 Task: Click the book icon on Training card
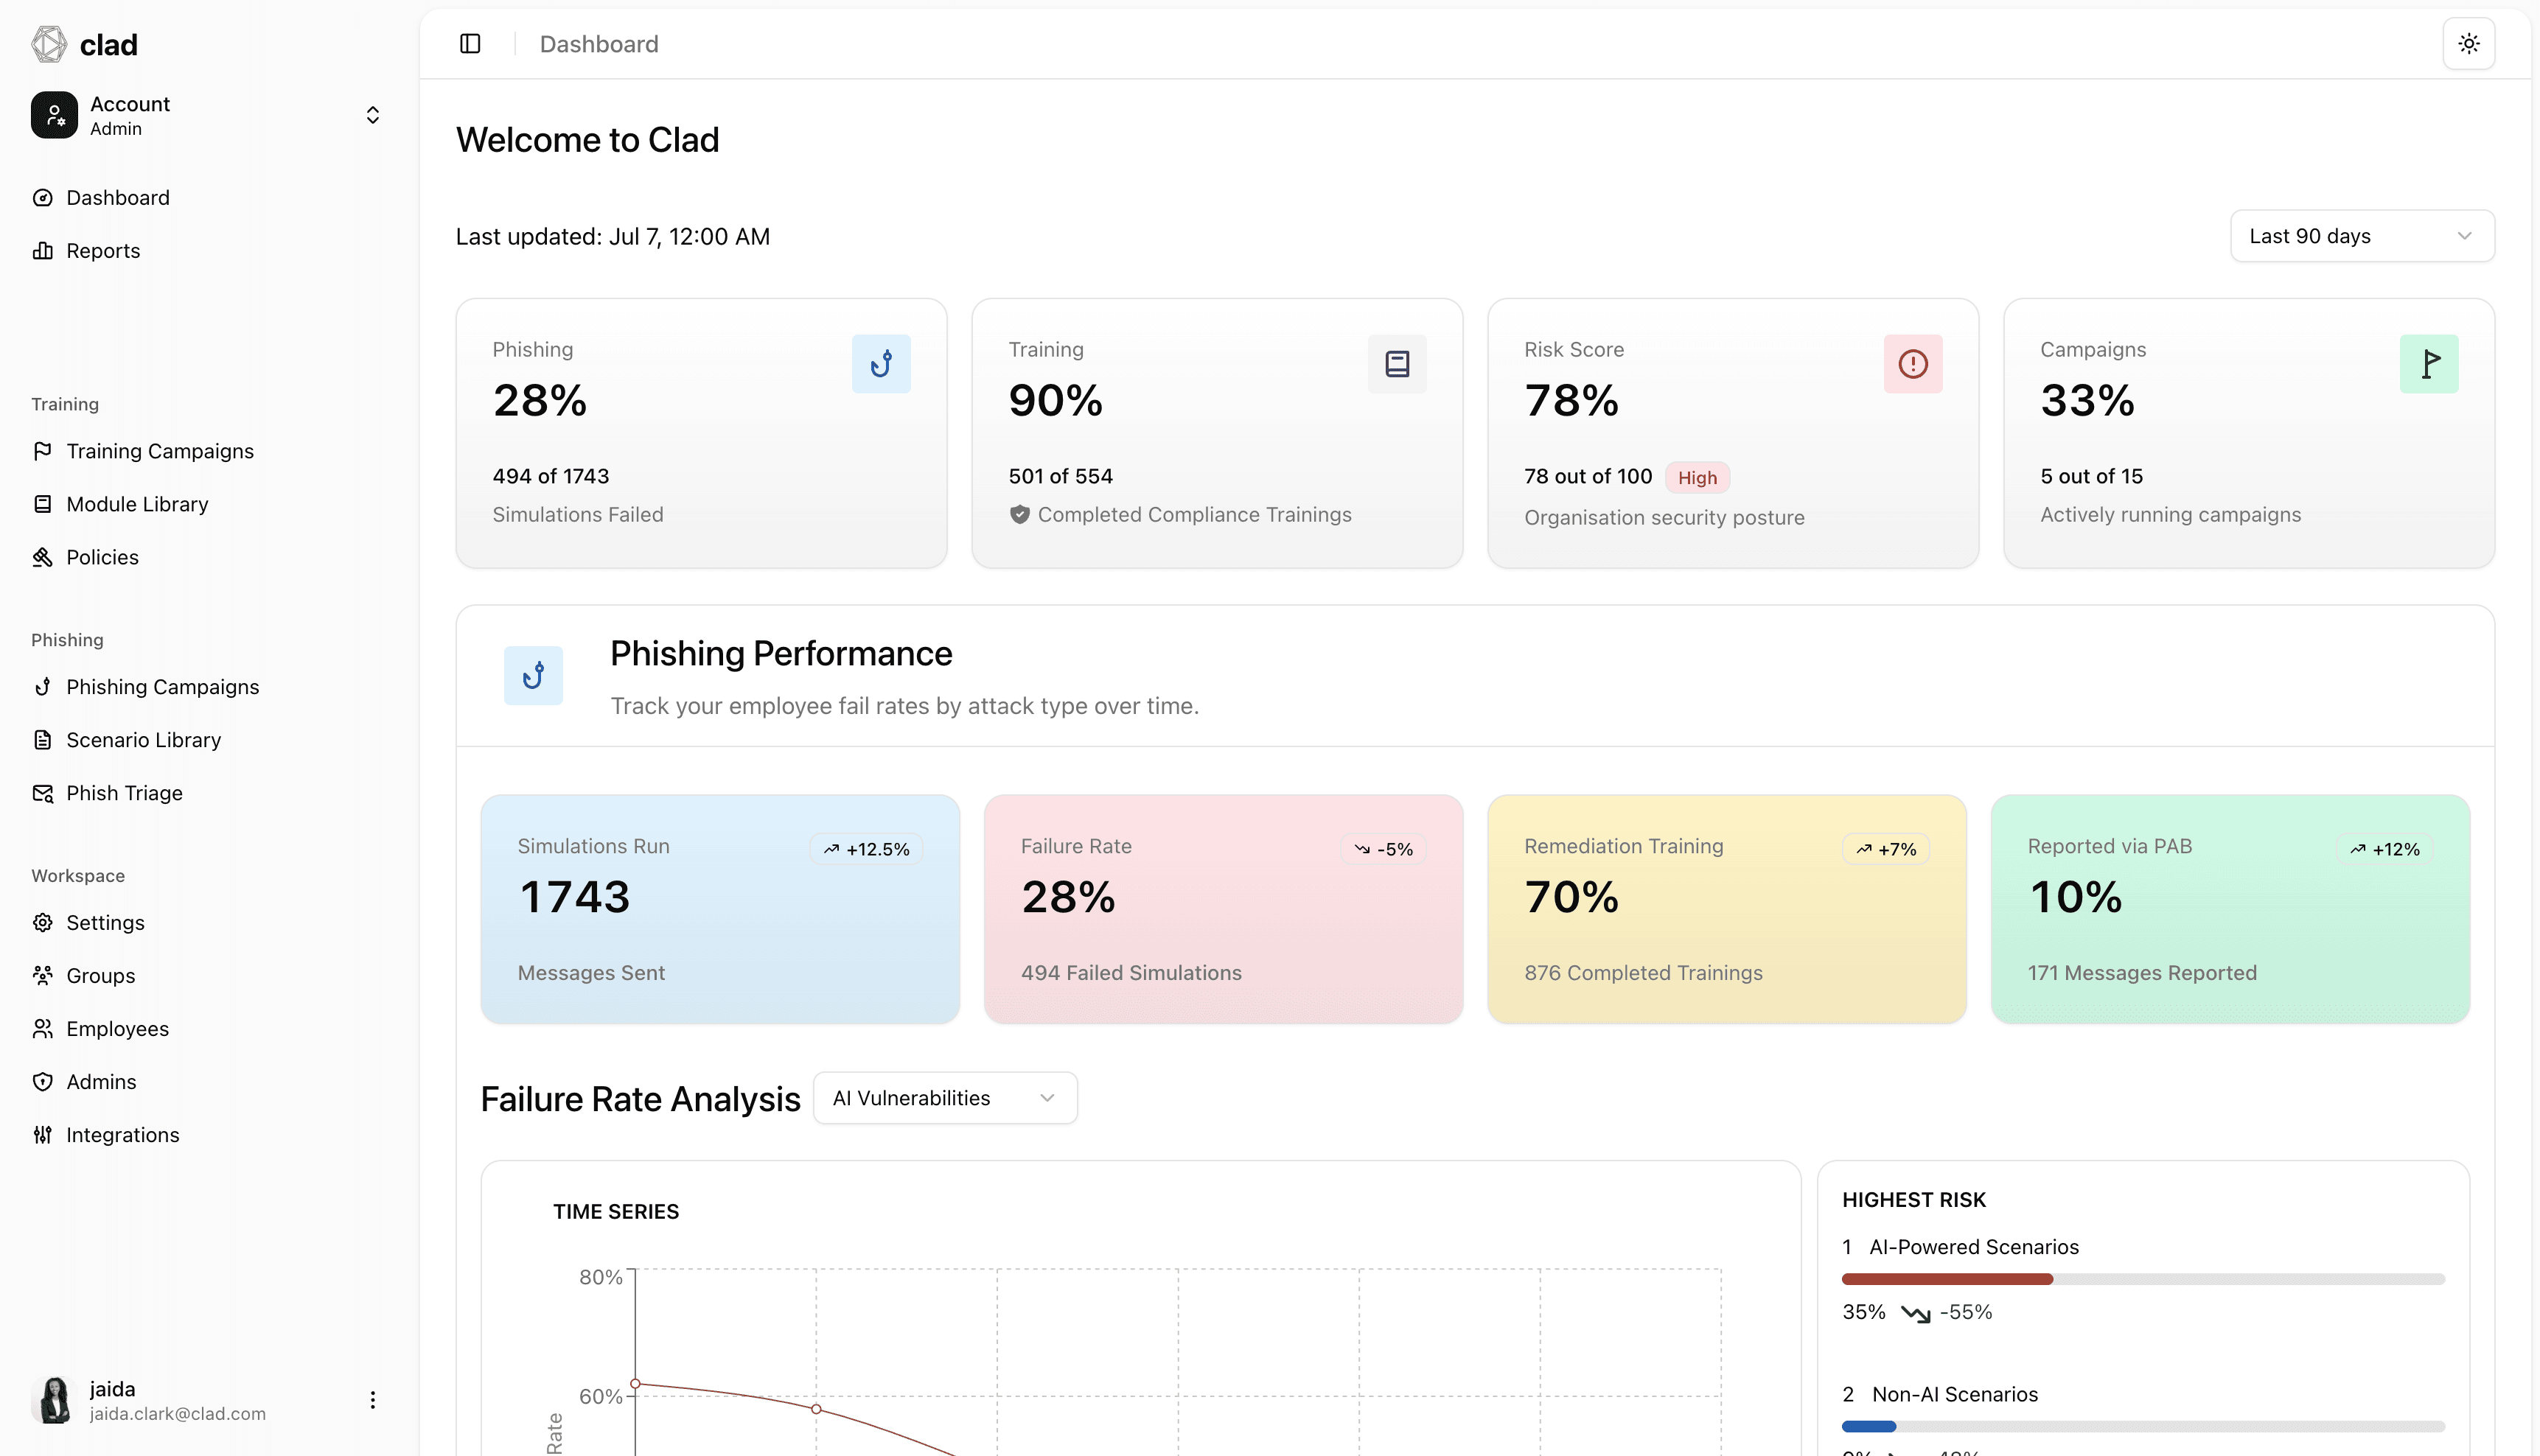[1397, 364]
